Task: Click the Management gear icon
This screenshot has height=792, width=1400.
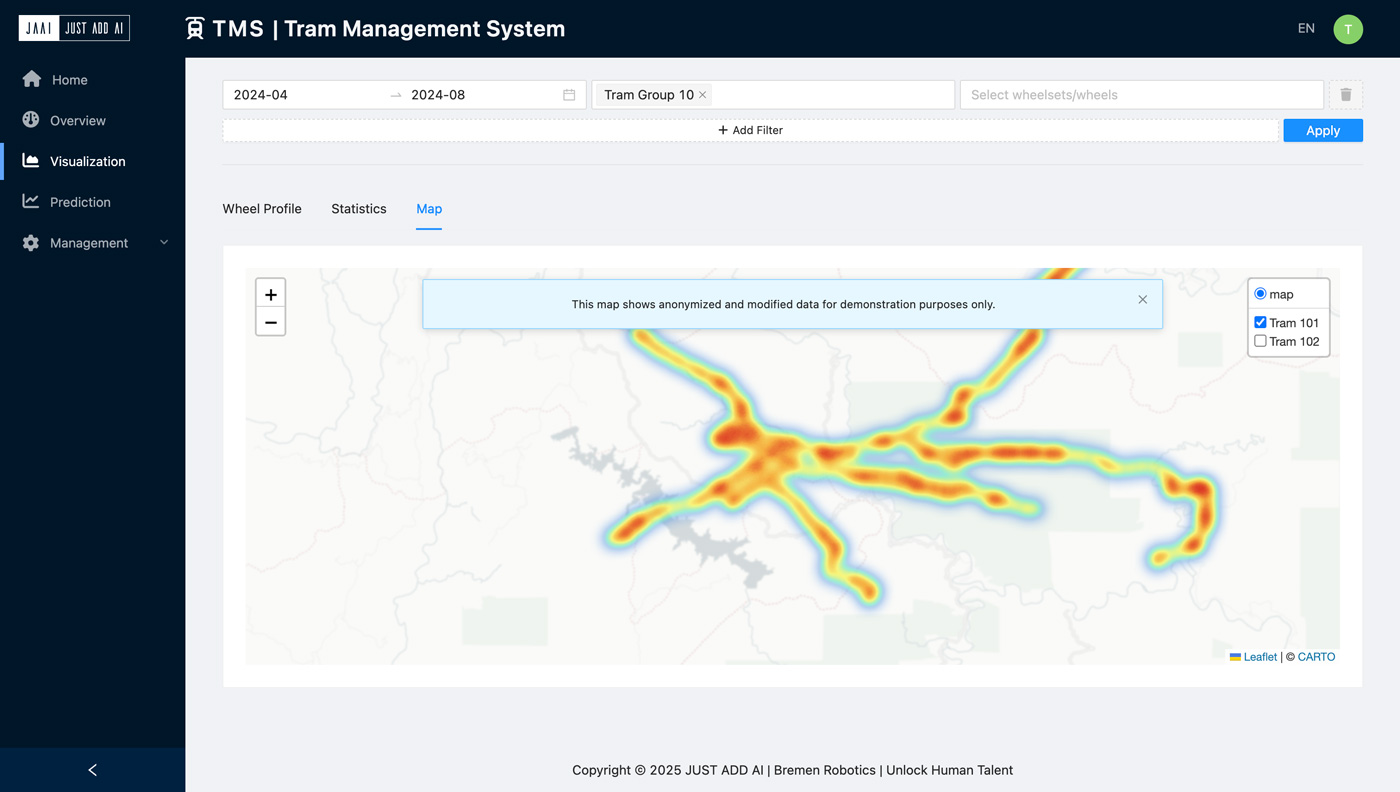Action: [x=31, y=243]
